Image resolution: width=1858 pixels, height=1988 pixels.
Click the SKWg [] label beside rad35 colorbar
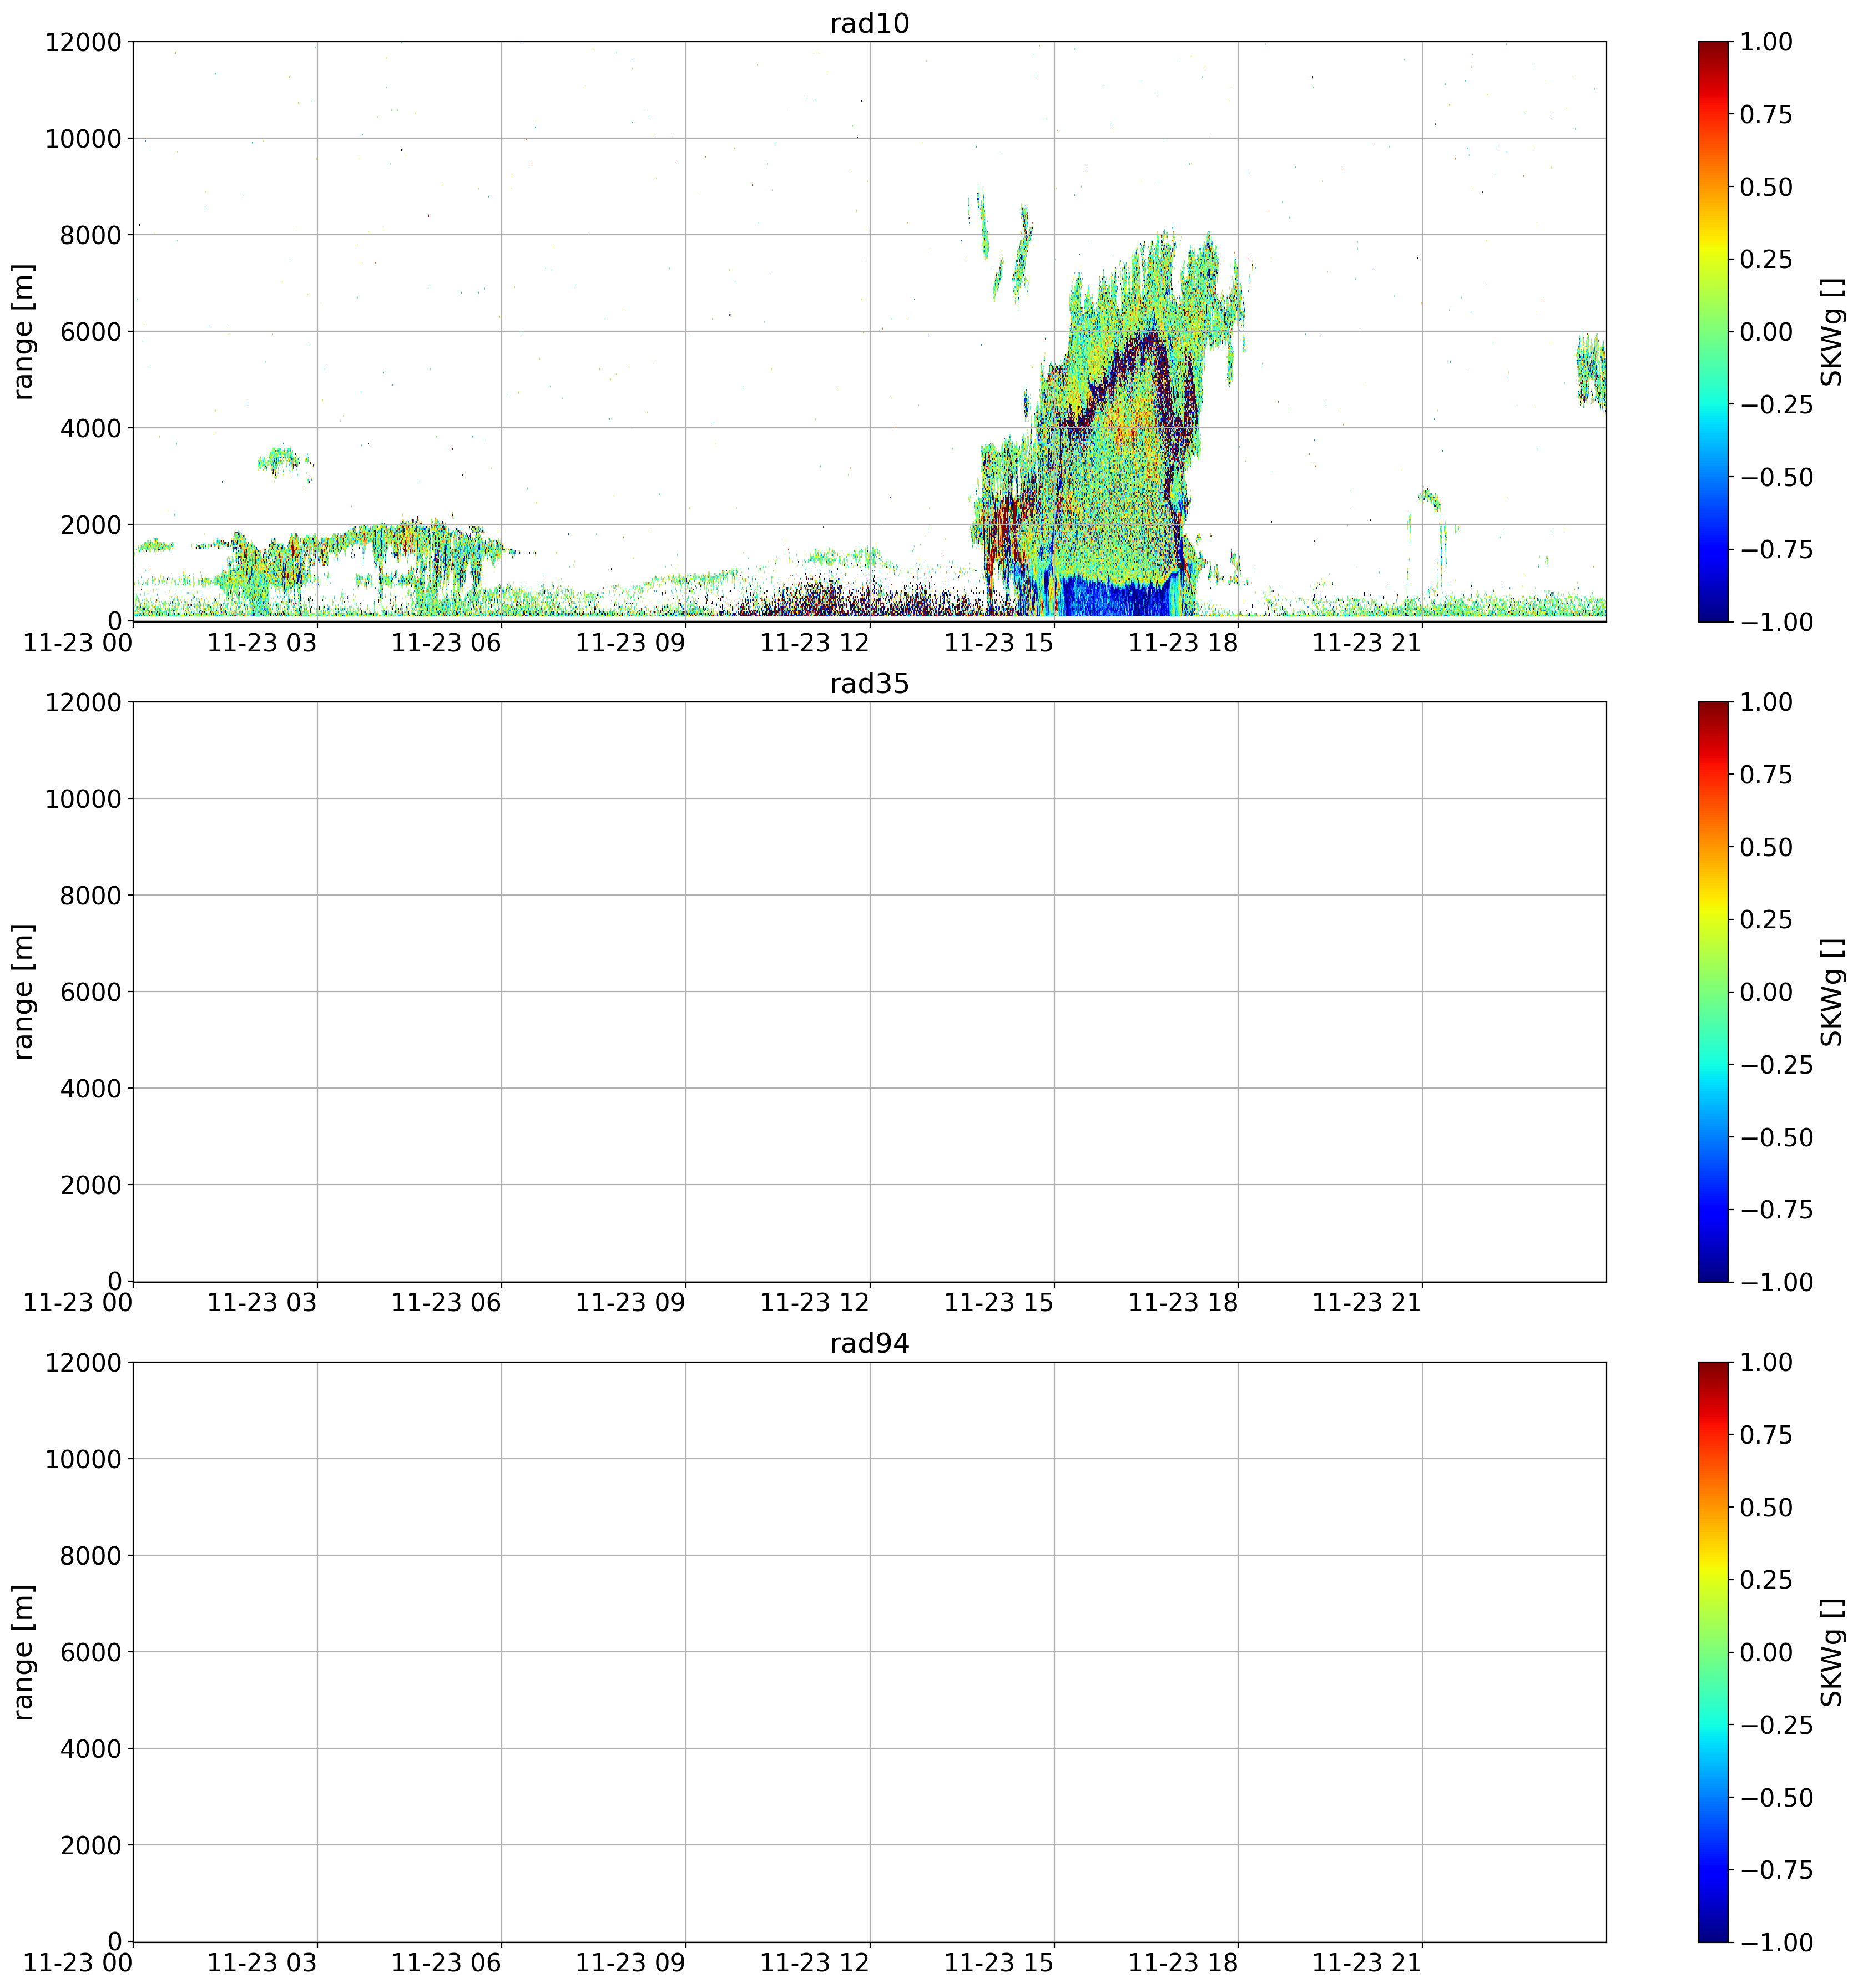coord(1831,991)
